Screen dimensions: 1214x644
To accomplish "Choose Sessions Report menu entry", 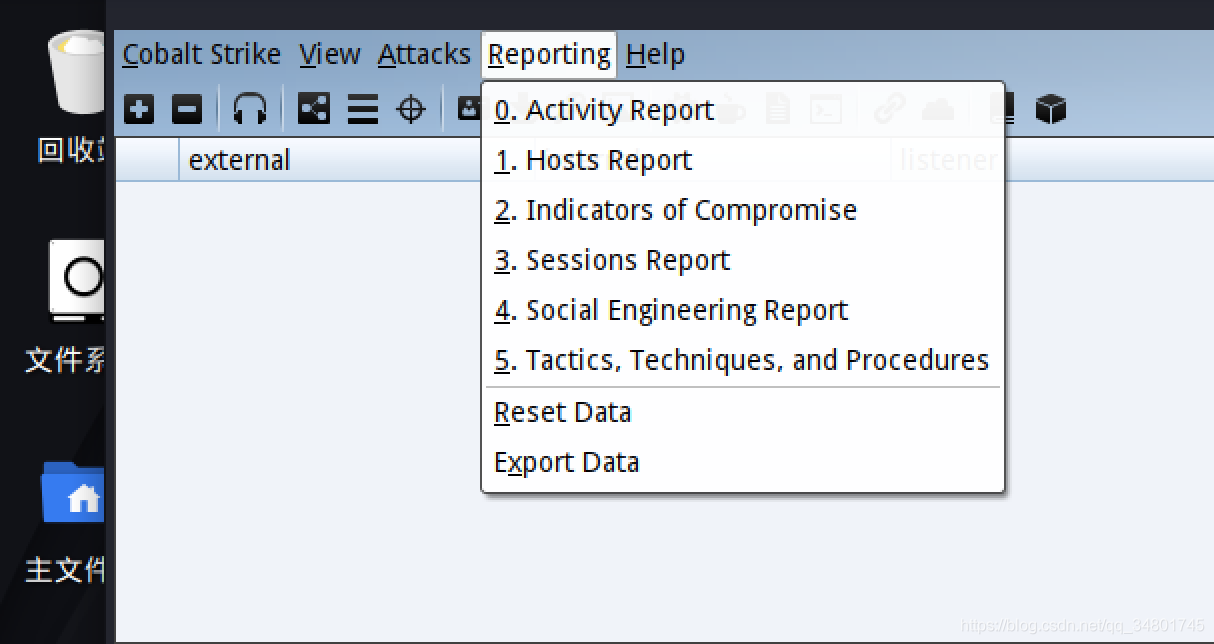I will tap(742, 260).
